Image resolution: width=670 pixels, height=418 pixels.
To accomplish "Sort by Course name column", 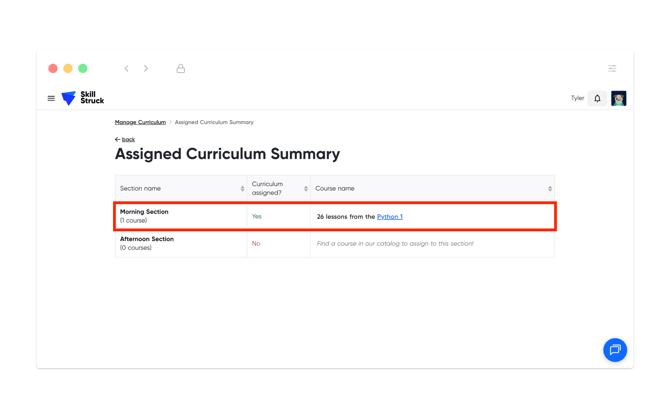I will pyautogui.click(x=549, y=188).
